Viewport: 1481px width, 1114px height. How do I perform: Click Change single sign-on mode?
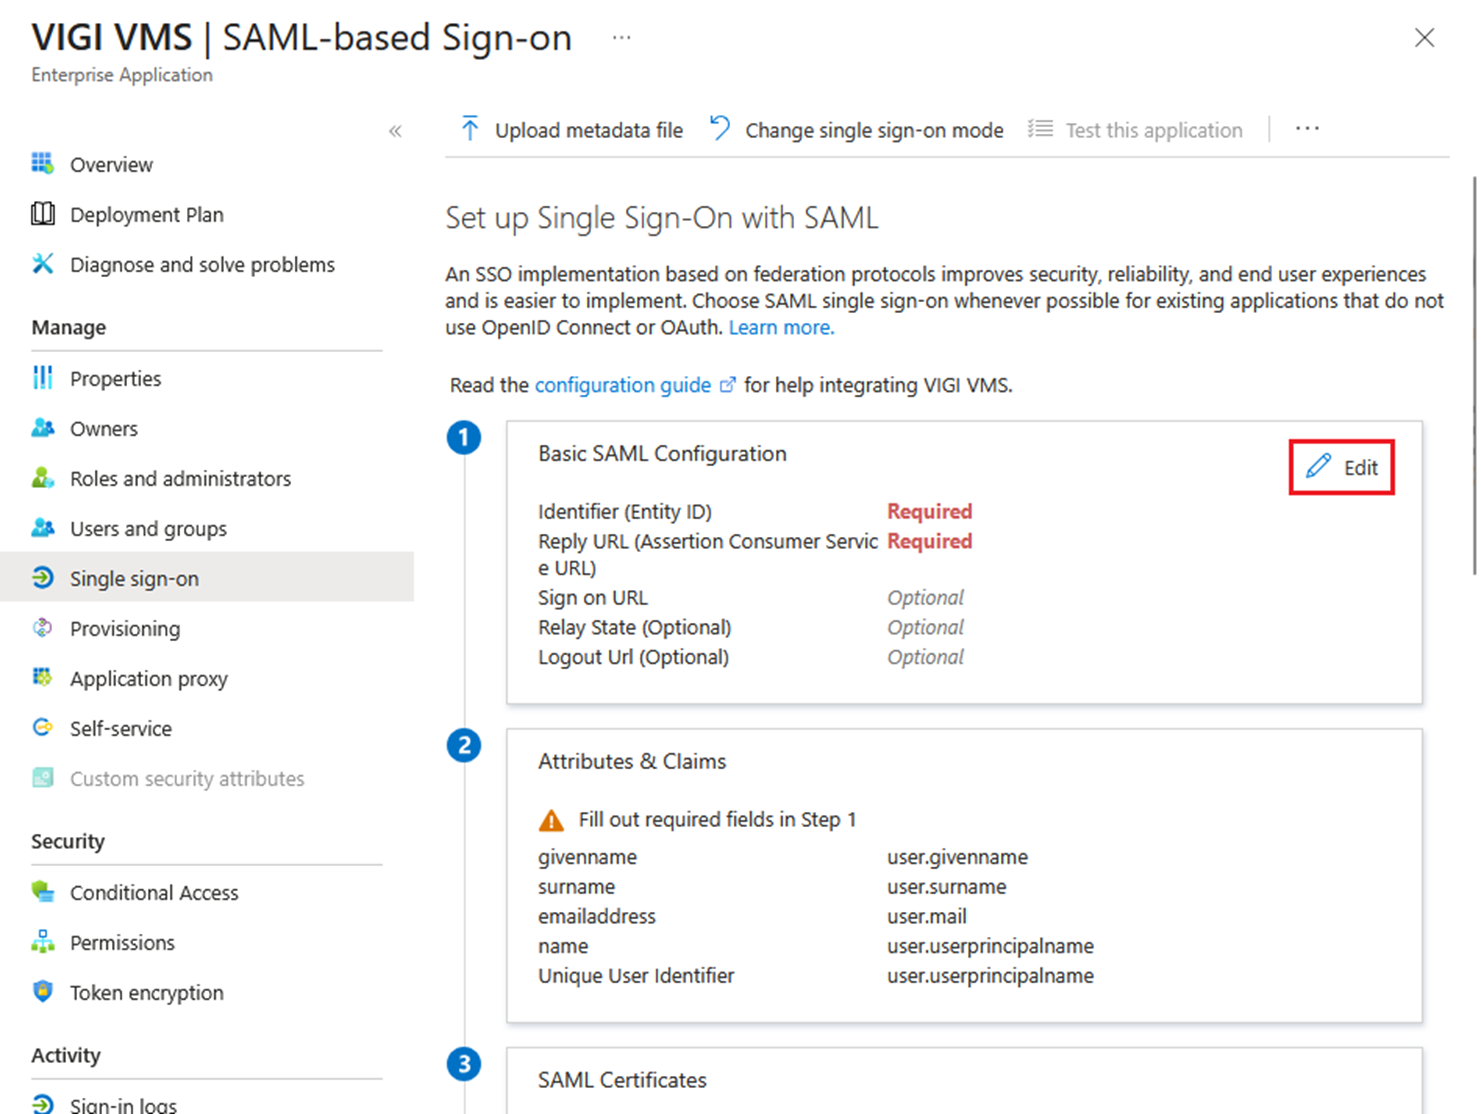[857, 130]
